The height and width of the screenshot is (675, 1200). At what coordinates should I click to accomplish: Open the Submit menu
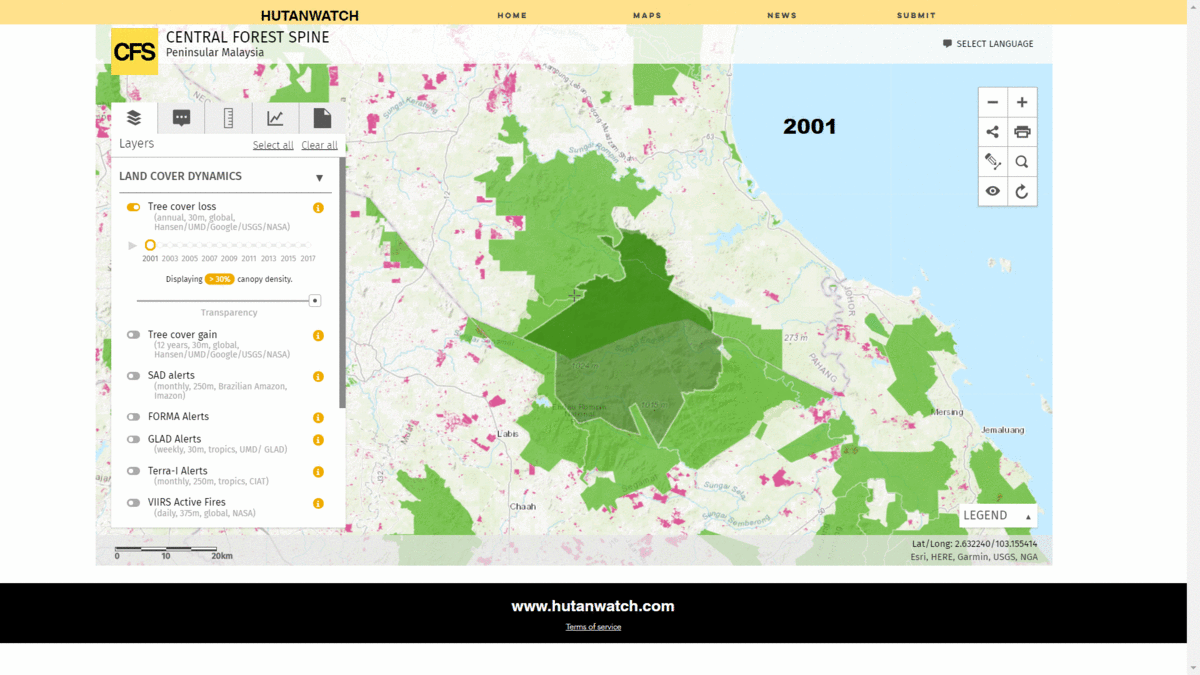point(916,15)
